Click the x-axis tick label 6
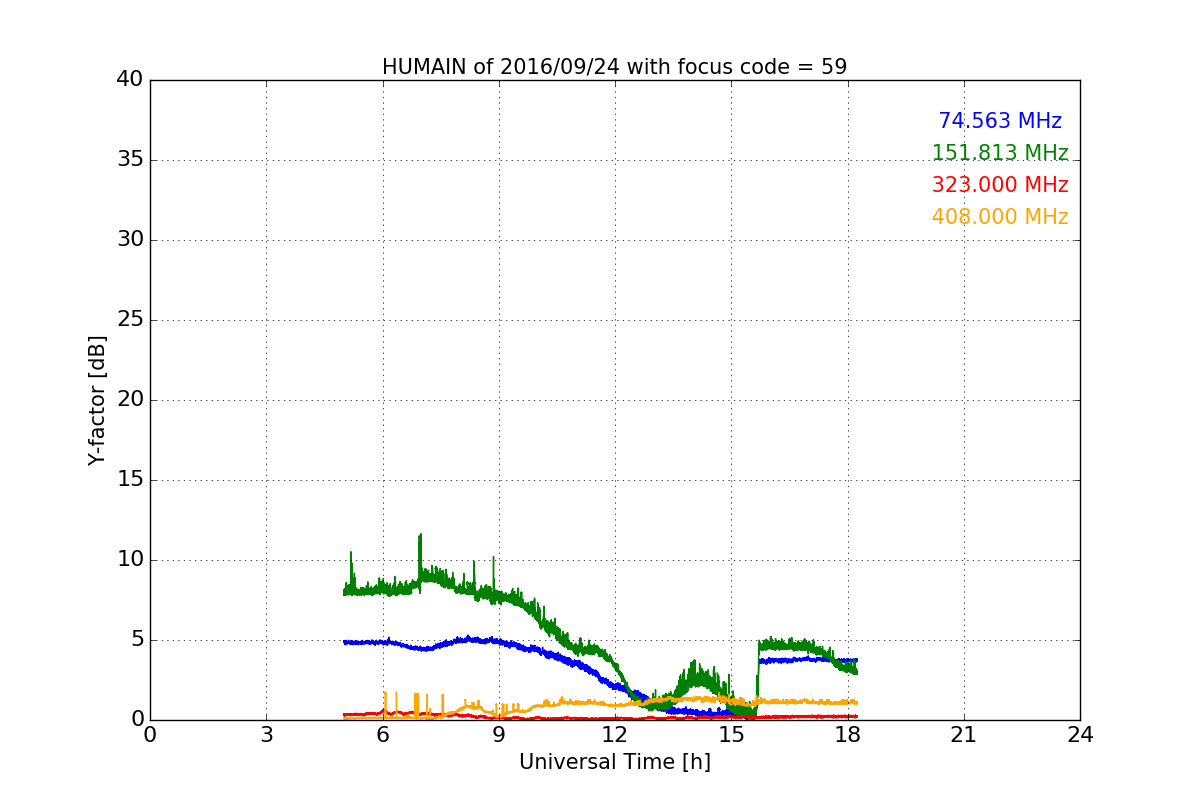 tap(382, 734)
